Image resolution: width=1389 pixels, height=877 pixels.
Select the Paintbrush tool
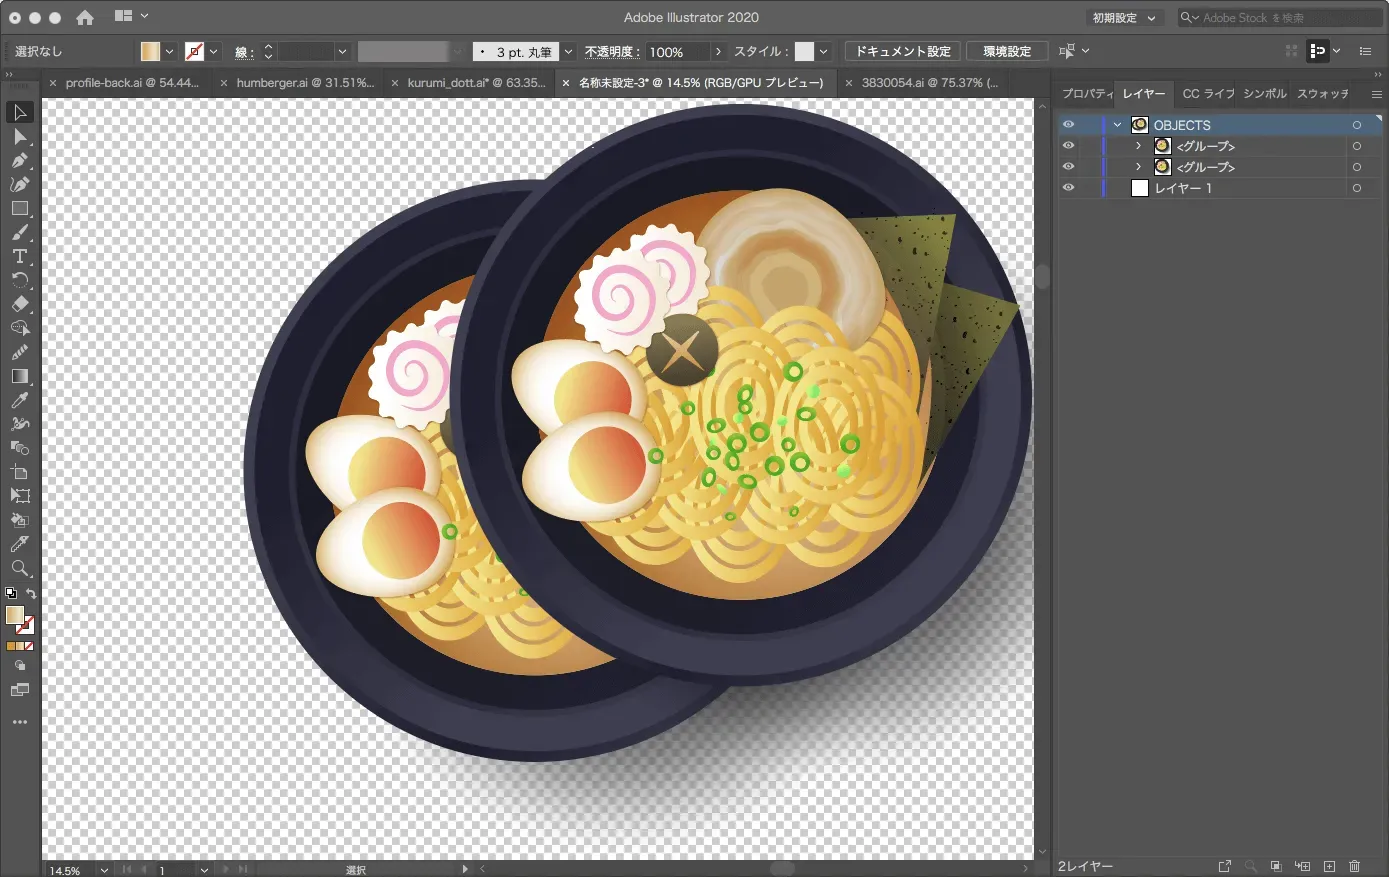(20, 232)
